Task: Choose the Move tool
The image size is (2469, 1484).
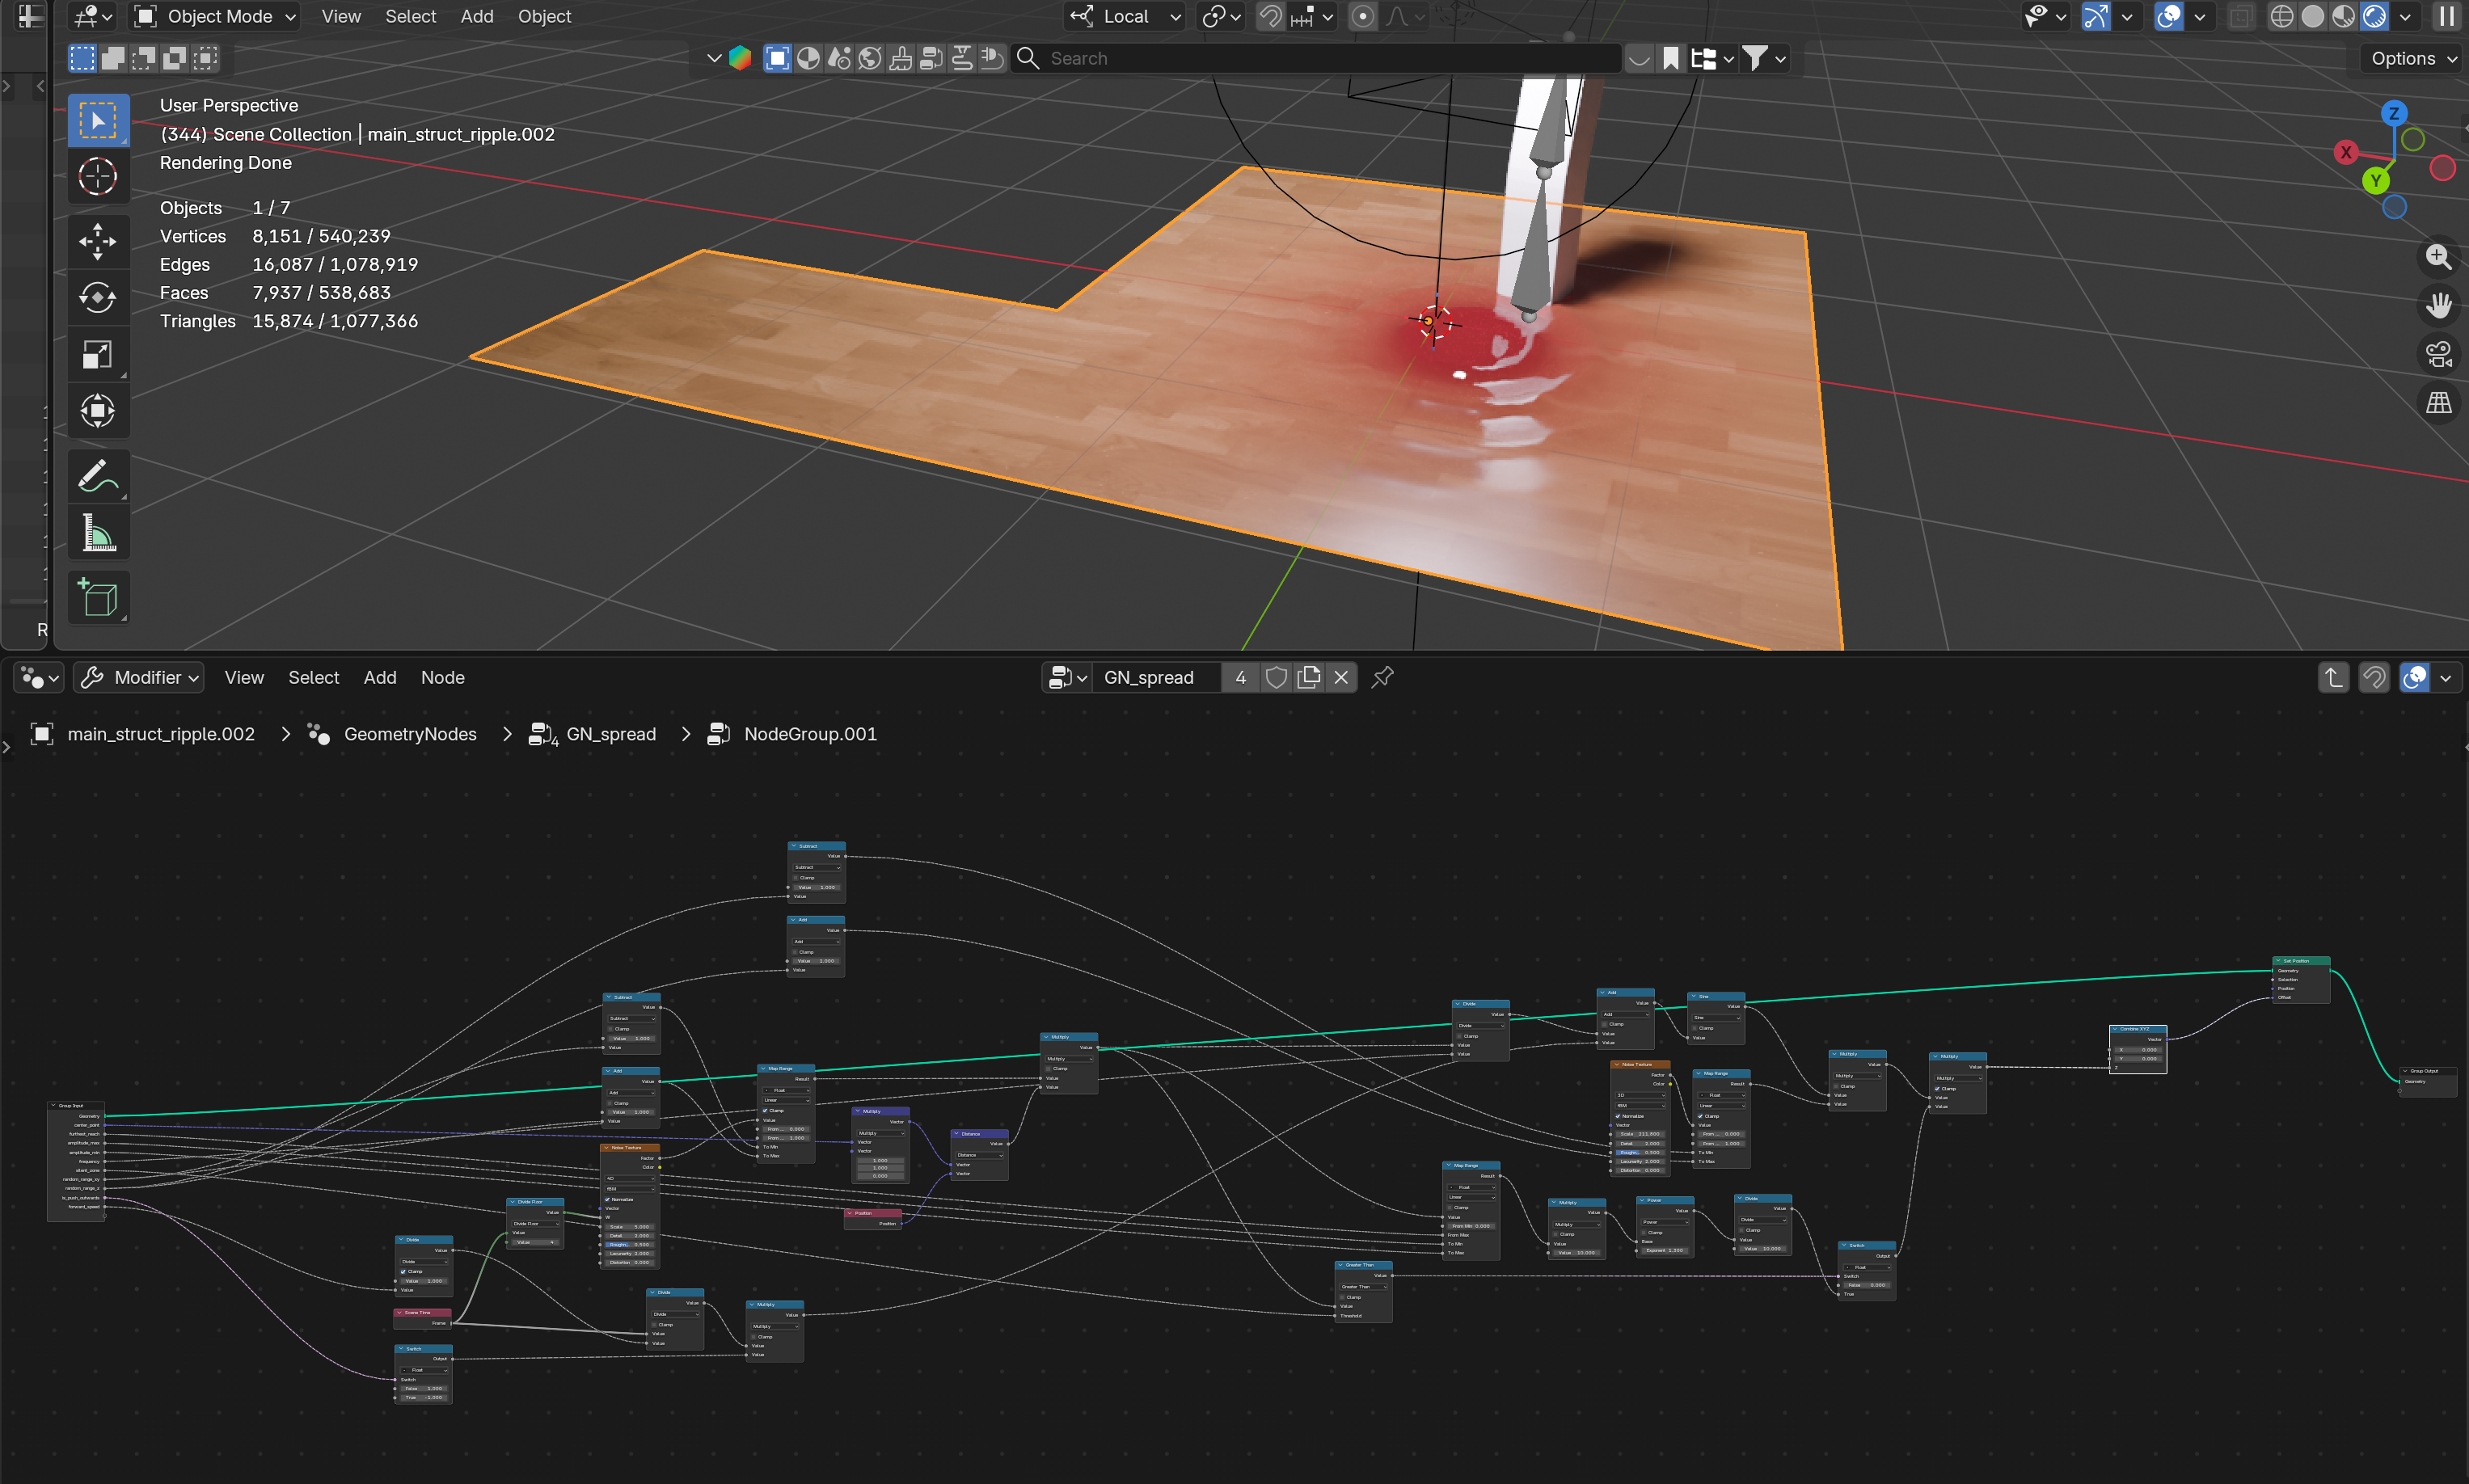Action: point(98,241)
